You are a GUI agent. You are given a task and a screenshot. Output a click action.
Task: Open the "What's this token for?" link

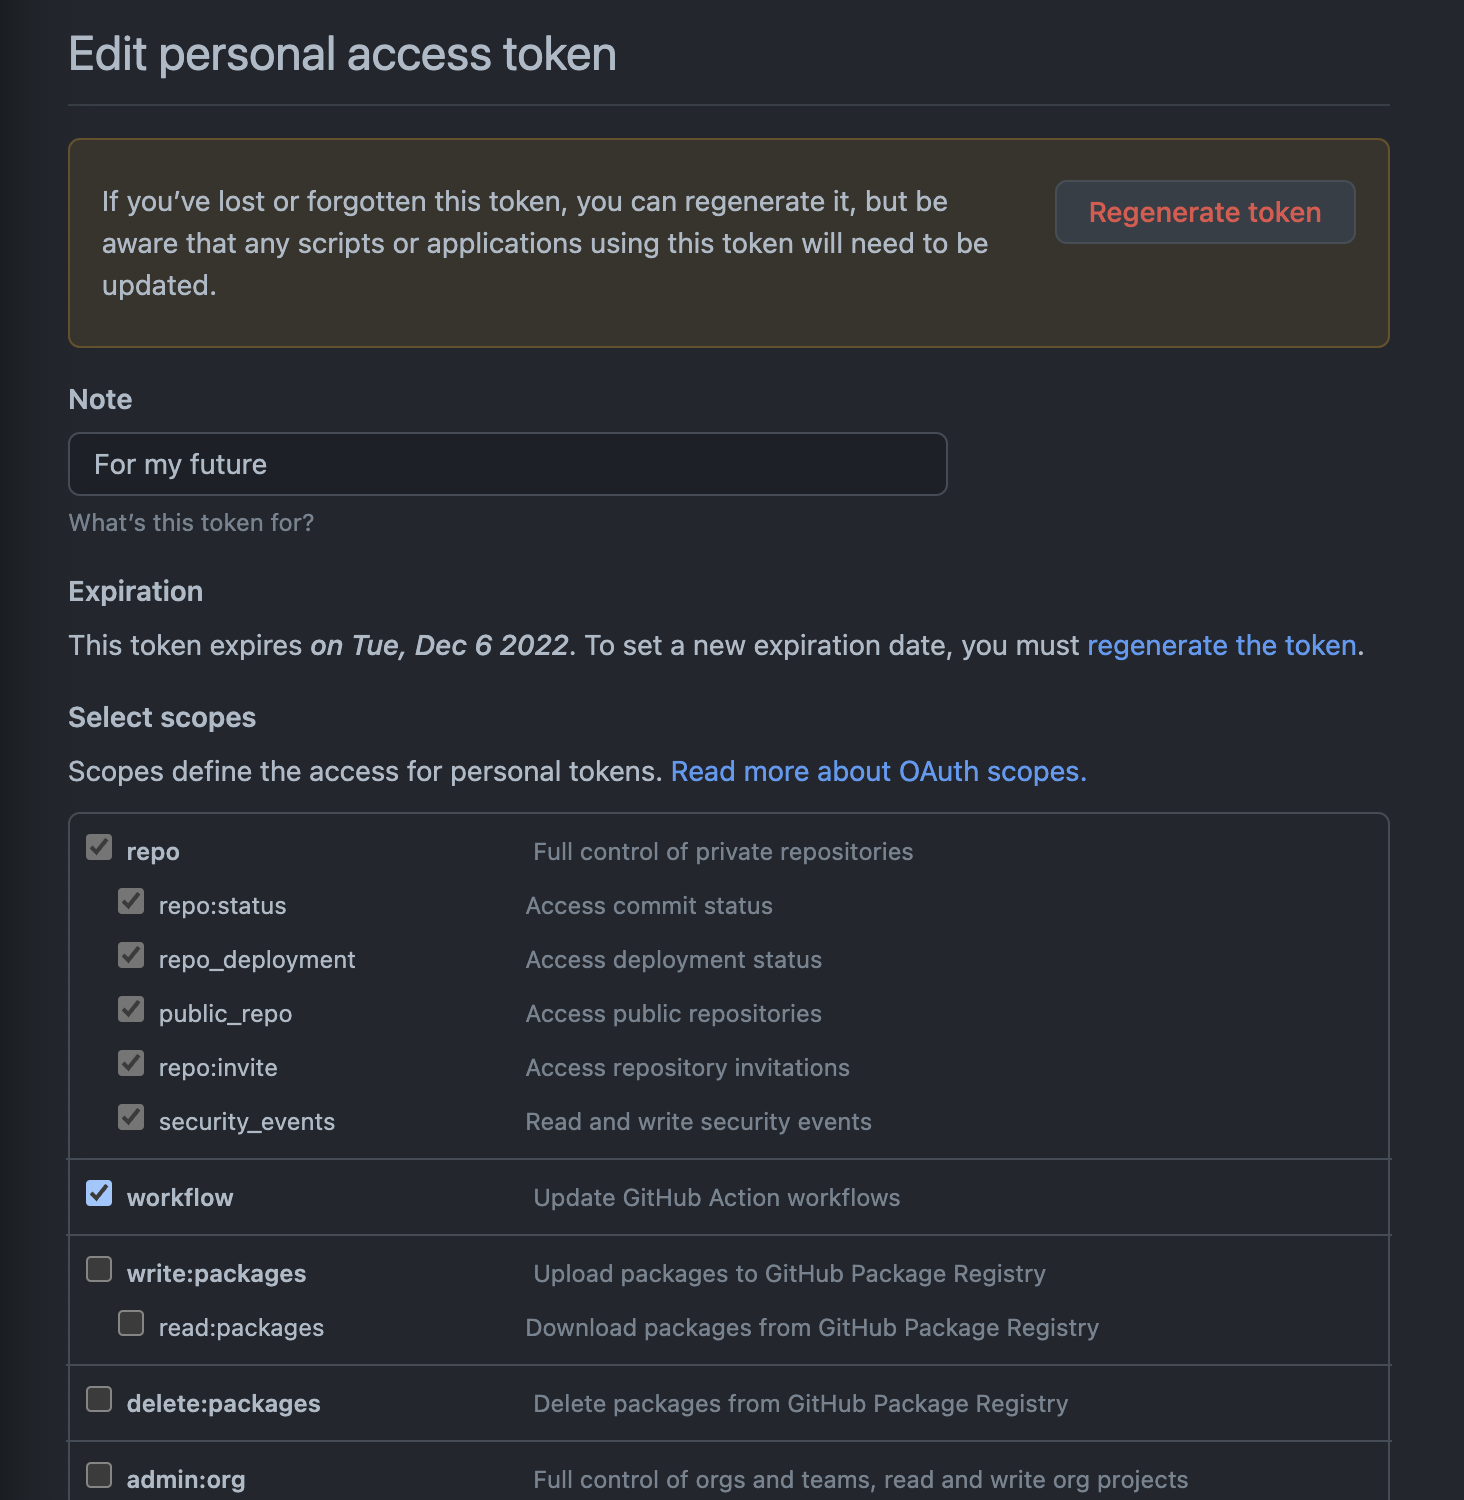(190, 522)
